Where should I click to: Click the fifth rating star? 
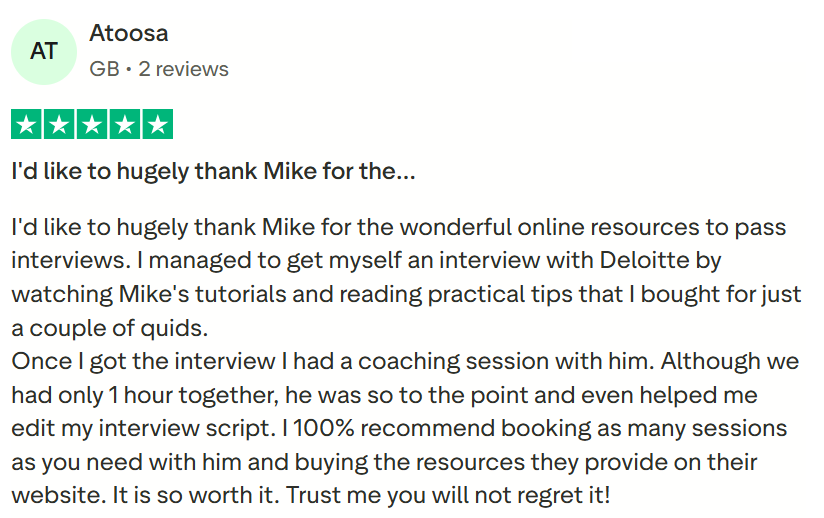click(157, 125)
